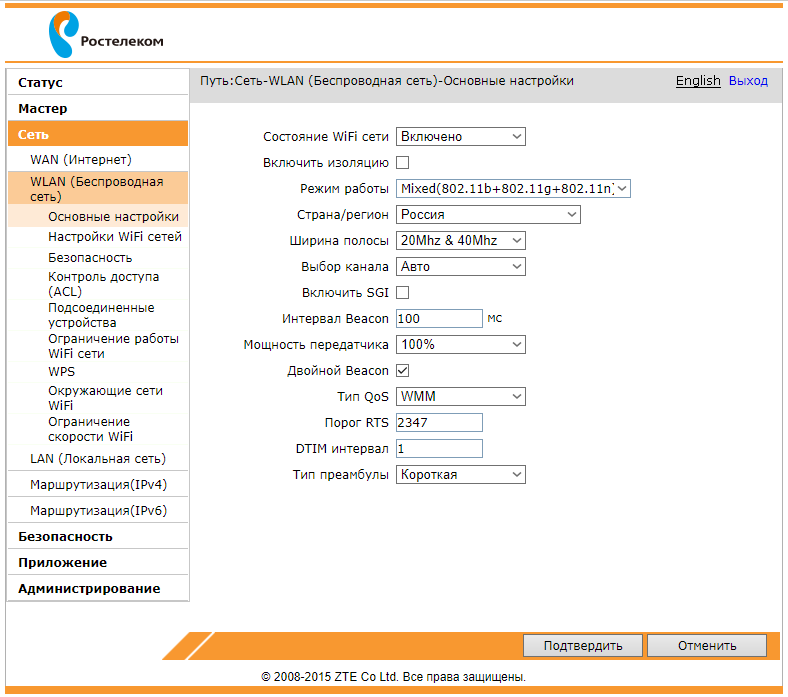Switch language with the English link
Screen dimensions: 788x697
pyautogui.click(x=698, y=80)
